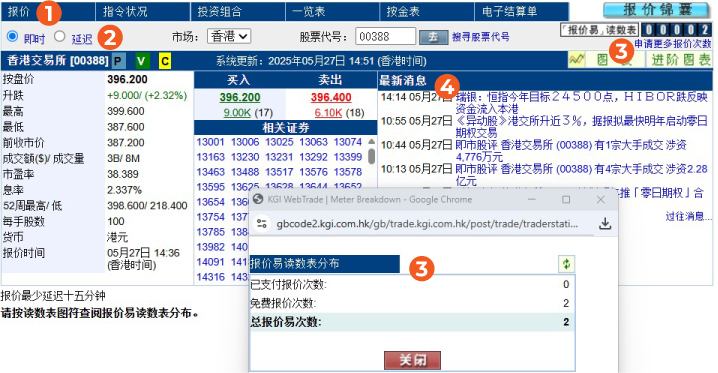
Task: Open related security 13063
Action: click(313, 142)
